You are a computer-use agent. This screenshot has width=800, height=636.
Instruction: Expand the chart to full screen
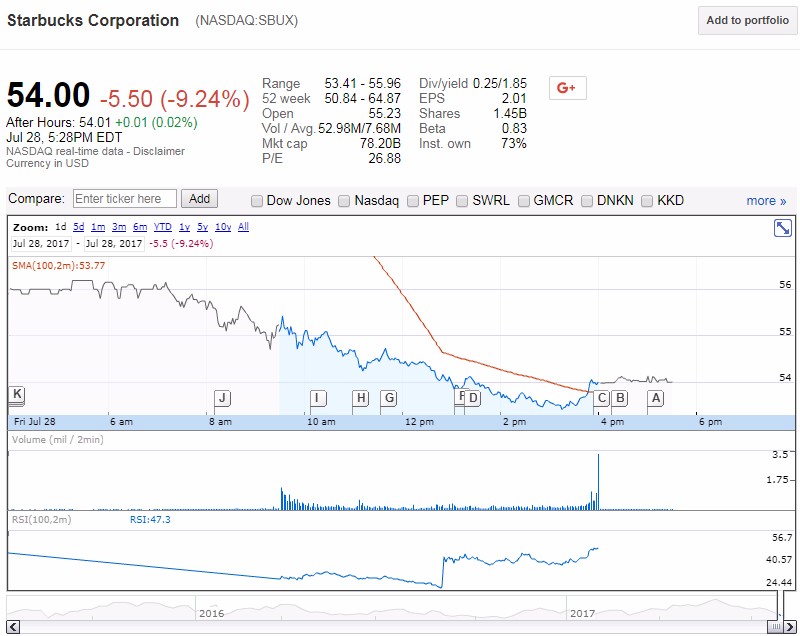[783, 228]
